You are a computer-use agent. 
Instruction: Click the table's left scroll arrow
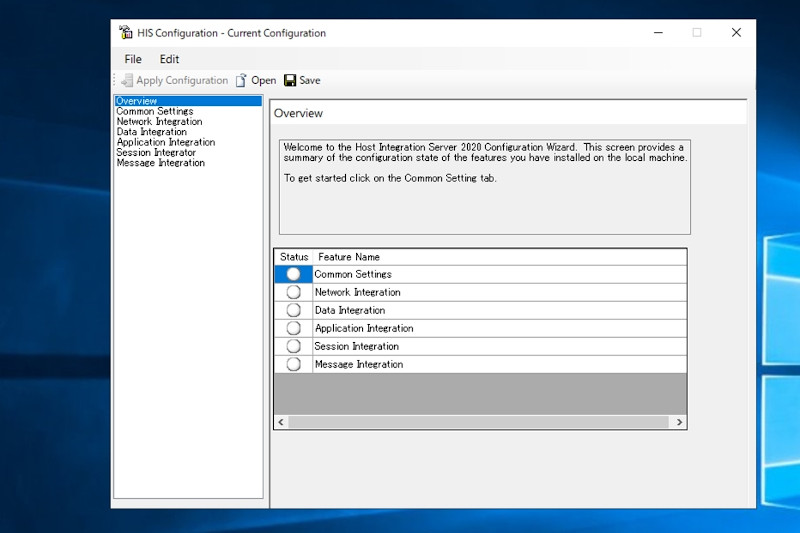click(x=281, y=422)
